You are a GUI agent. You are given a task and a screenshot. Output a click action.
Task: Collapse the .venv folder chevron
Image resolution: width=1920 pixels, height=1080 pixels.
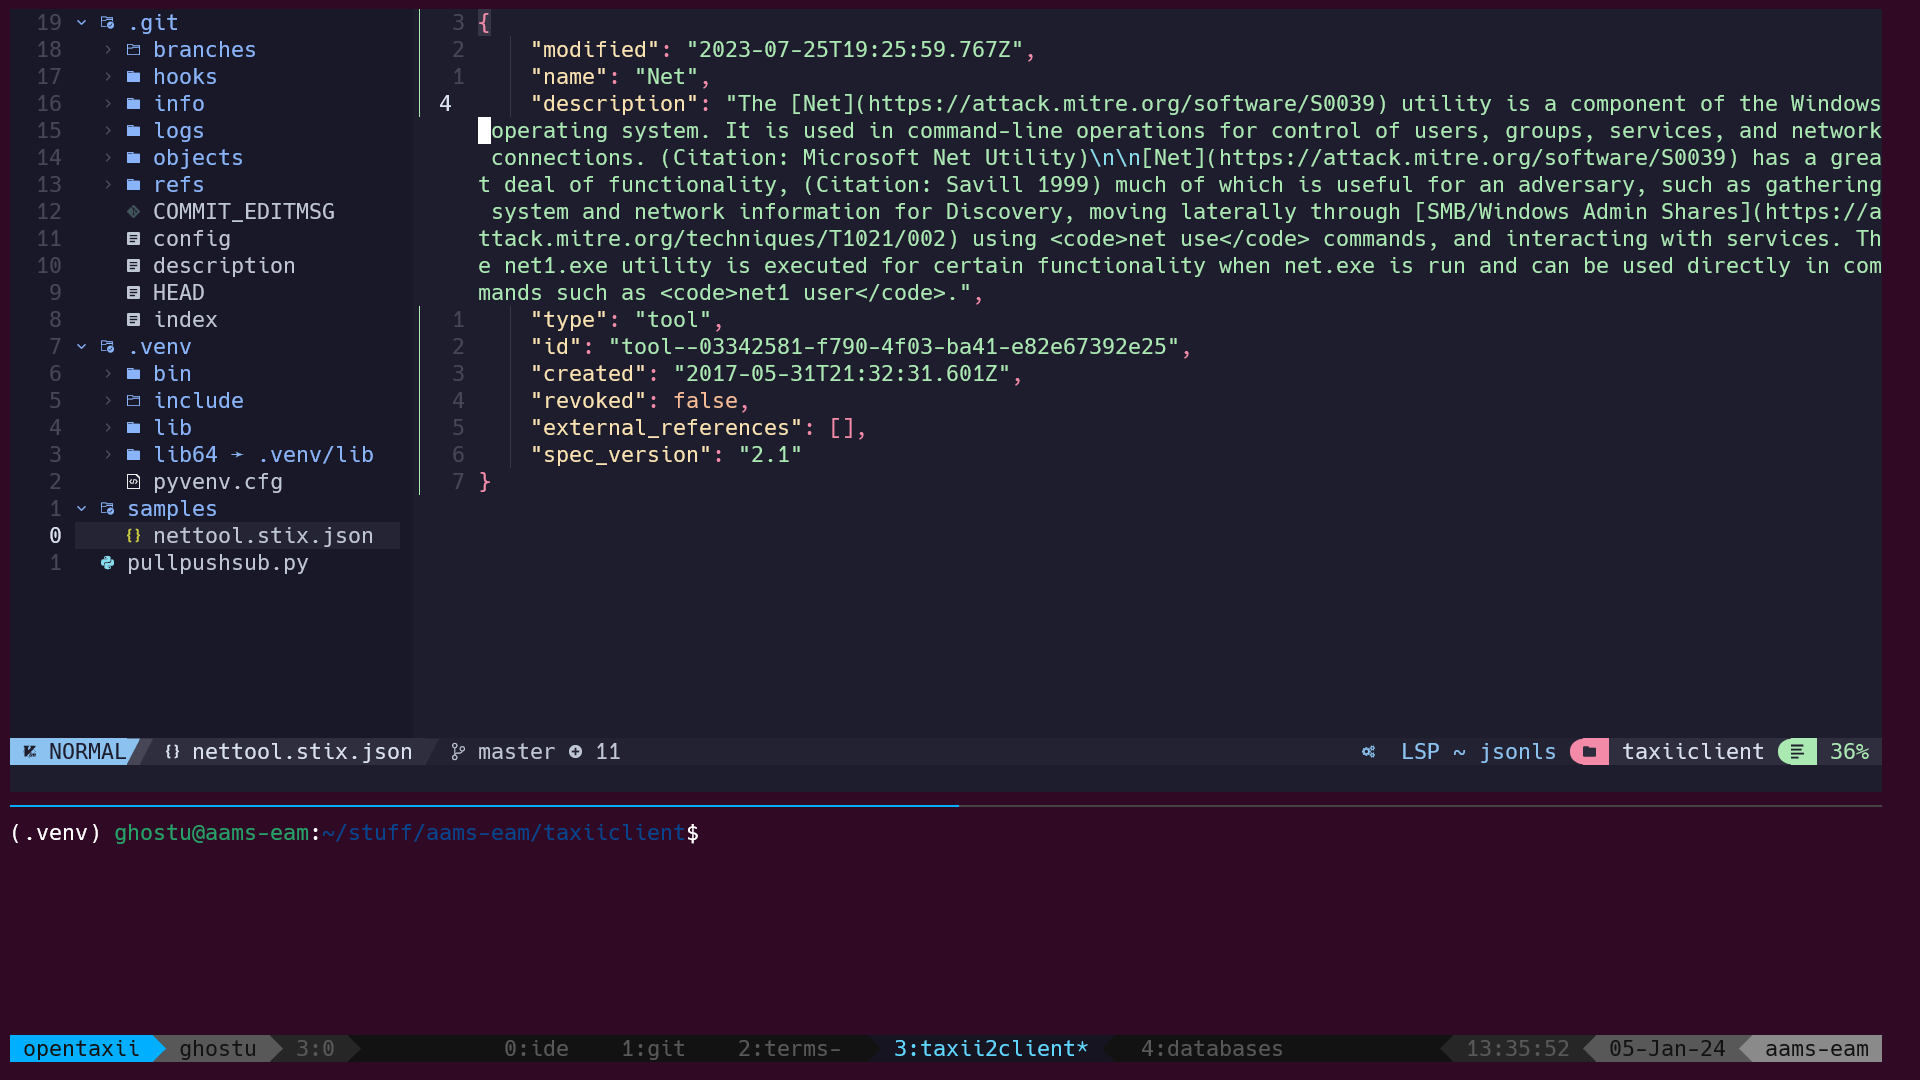(82, 346)
